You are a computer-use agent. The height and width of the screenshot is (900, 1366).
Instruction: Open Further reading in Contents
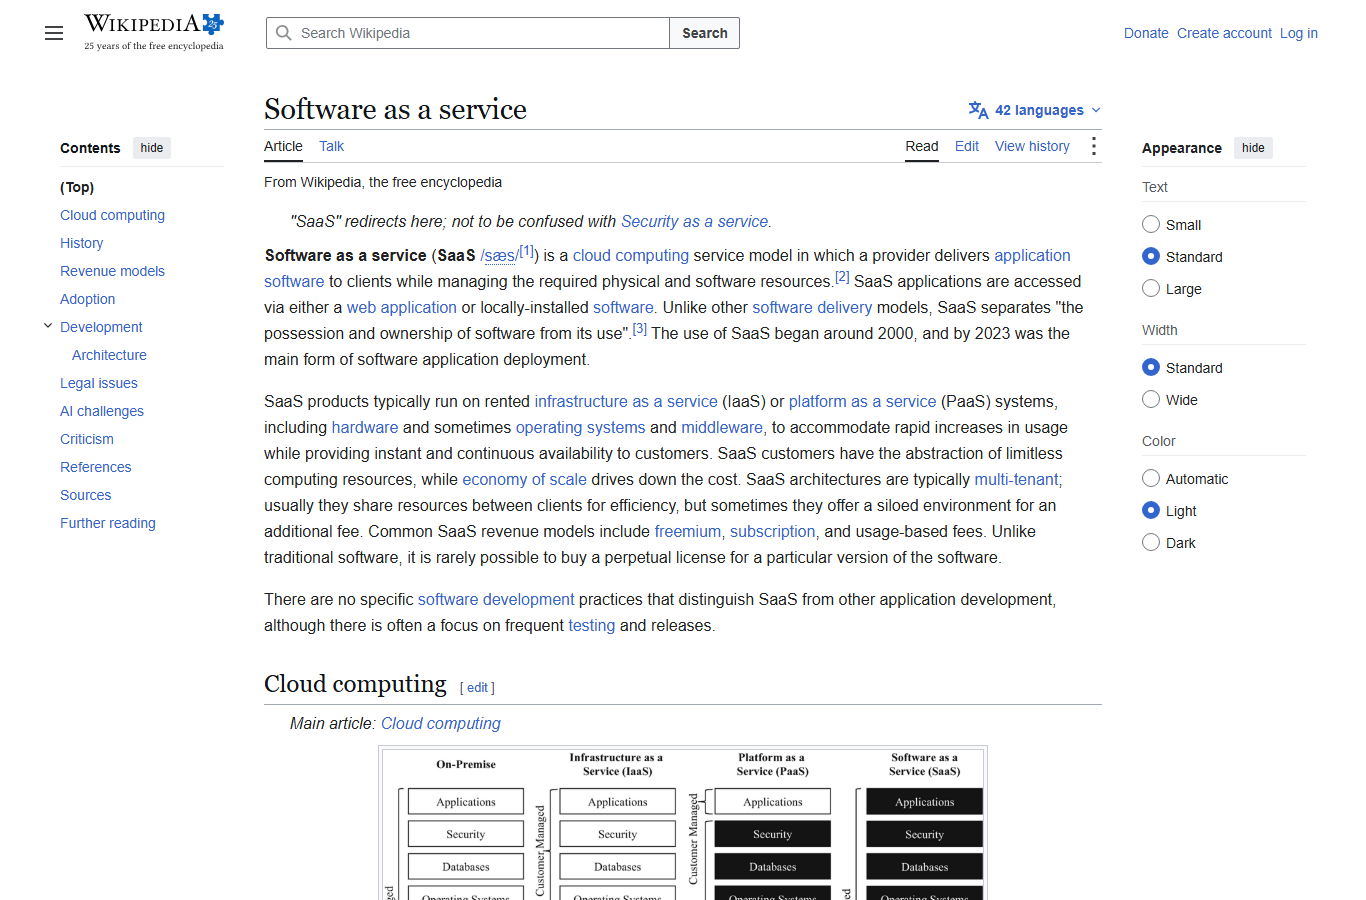pyautogui.click(x=108, y=523)
